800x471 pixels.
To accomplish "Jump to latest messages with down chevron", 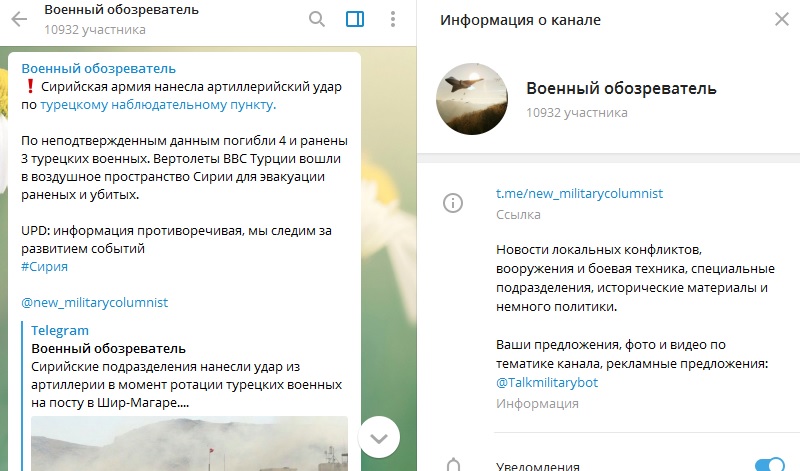I will coord(379,438).
